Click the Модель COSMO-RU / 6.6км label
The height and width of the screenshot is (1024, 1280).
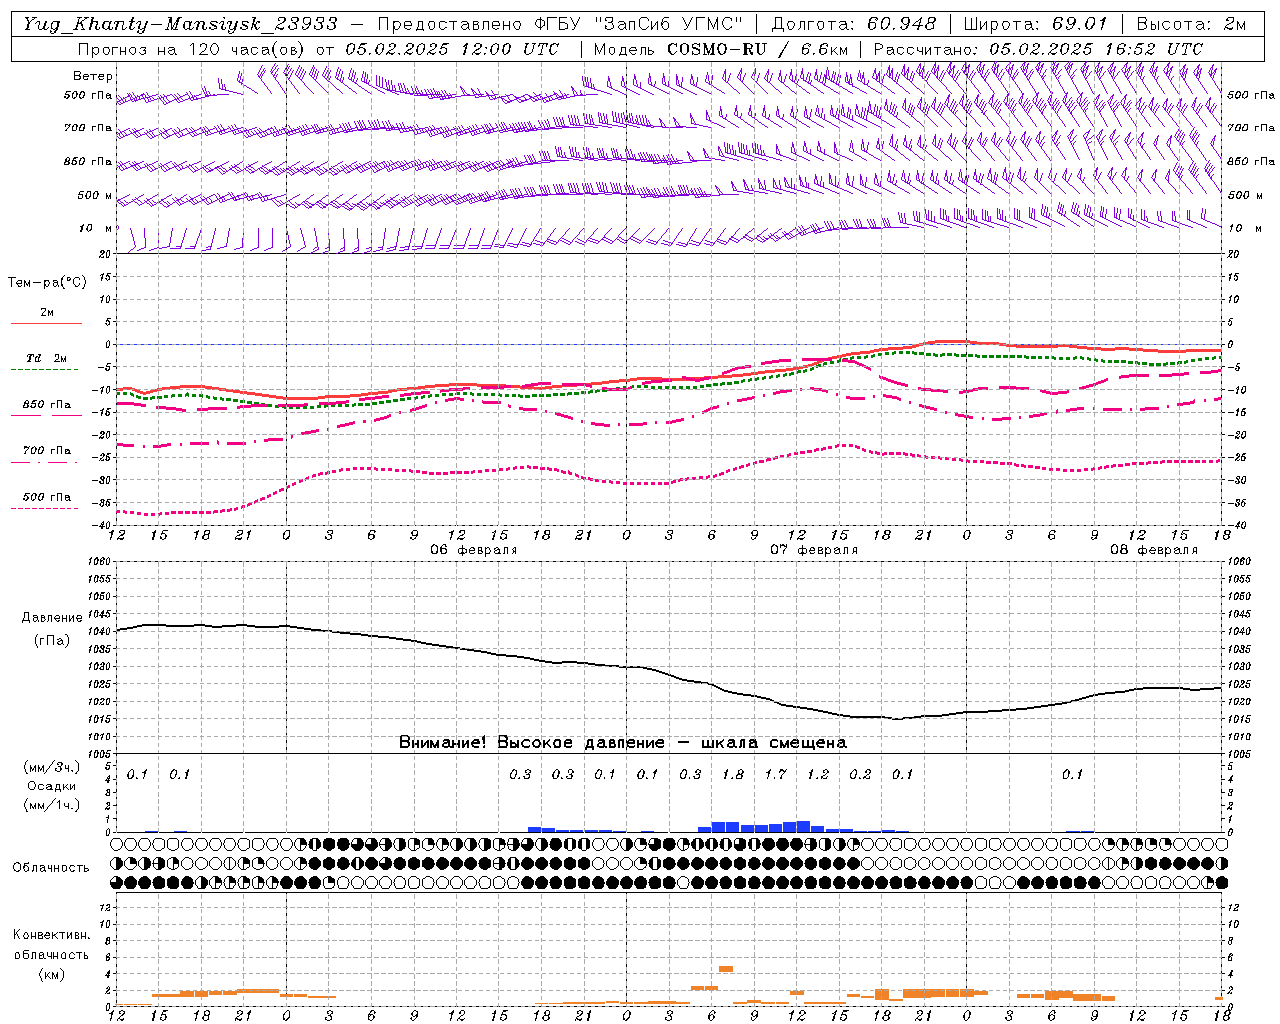point(721,48)
